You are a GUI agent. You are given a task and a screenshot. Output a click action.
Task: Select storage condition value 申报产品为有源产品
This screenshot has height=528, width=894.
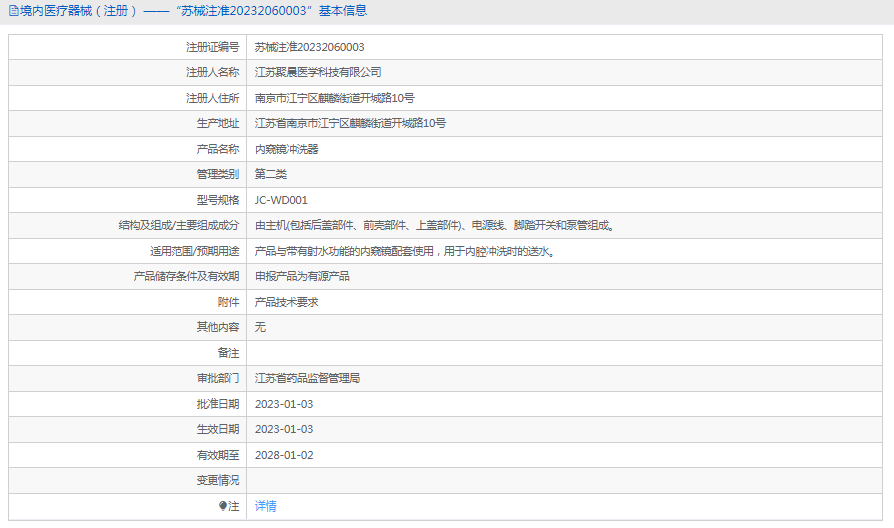(302, 276)
